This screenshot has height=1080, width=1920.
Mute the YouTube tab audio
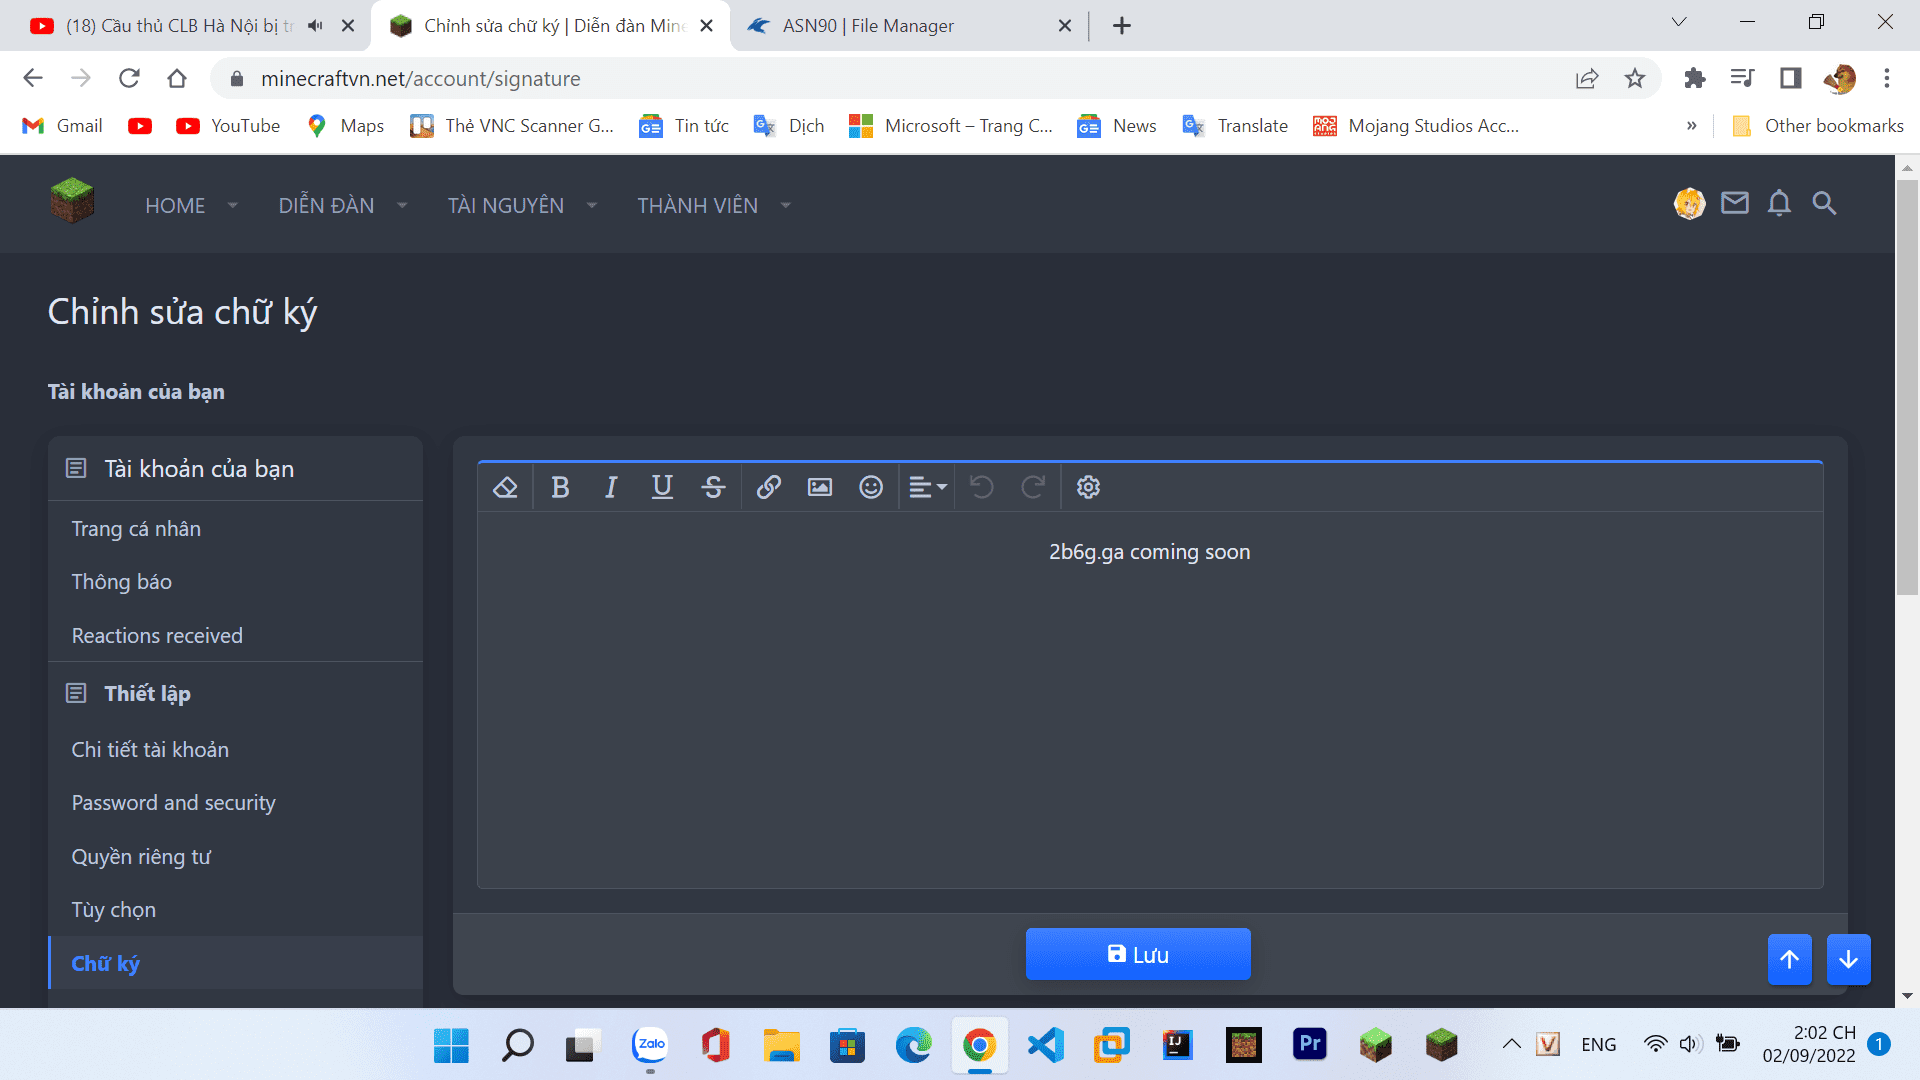(x=316, y=26)
